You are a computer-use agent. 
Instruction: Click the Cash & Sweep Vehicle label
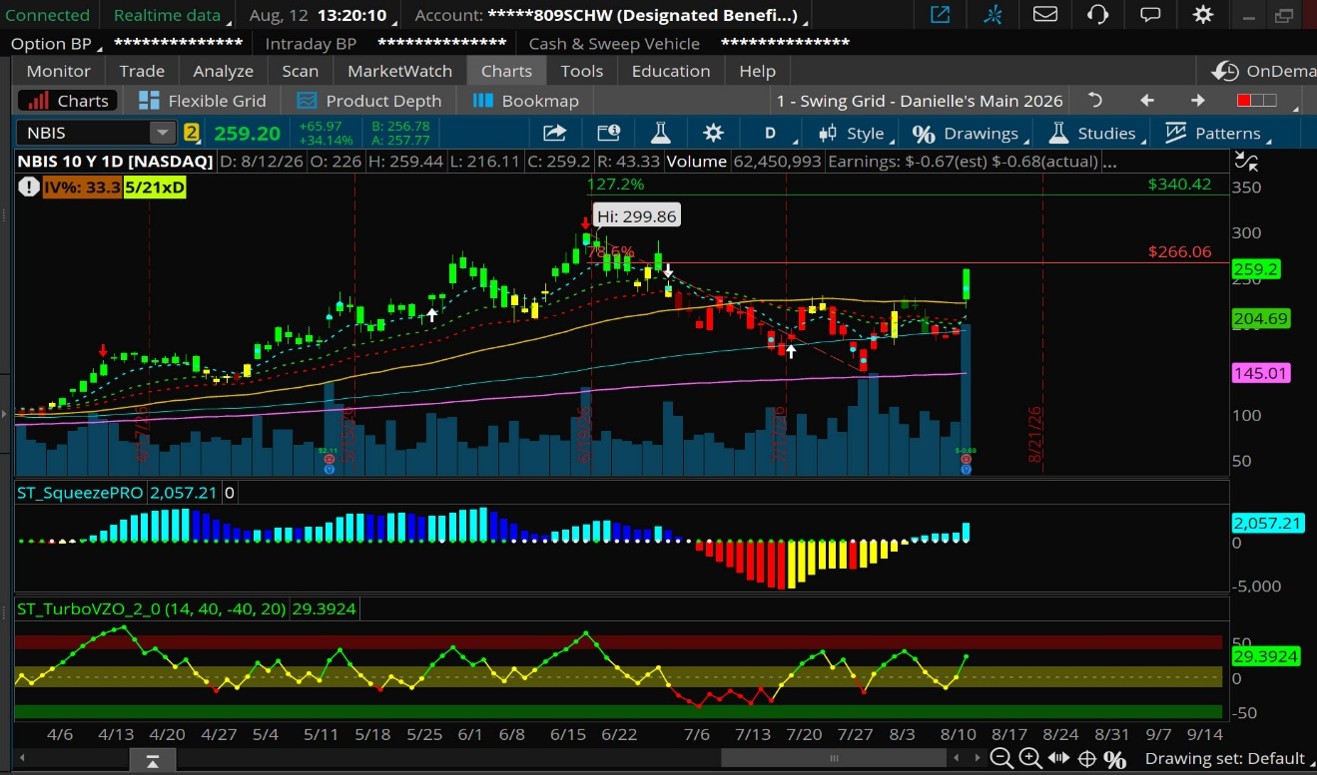coord(614,43)
